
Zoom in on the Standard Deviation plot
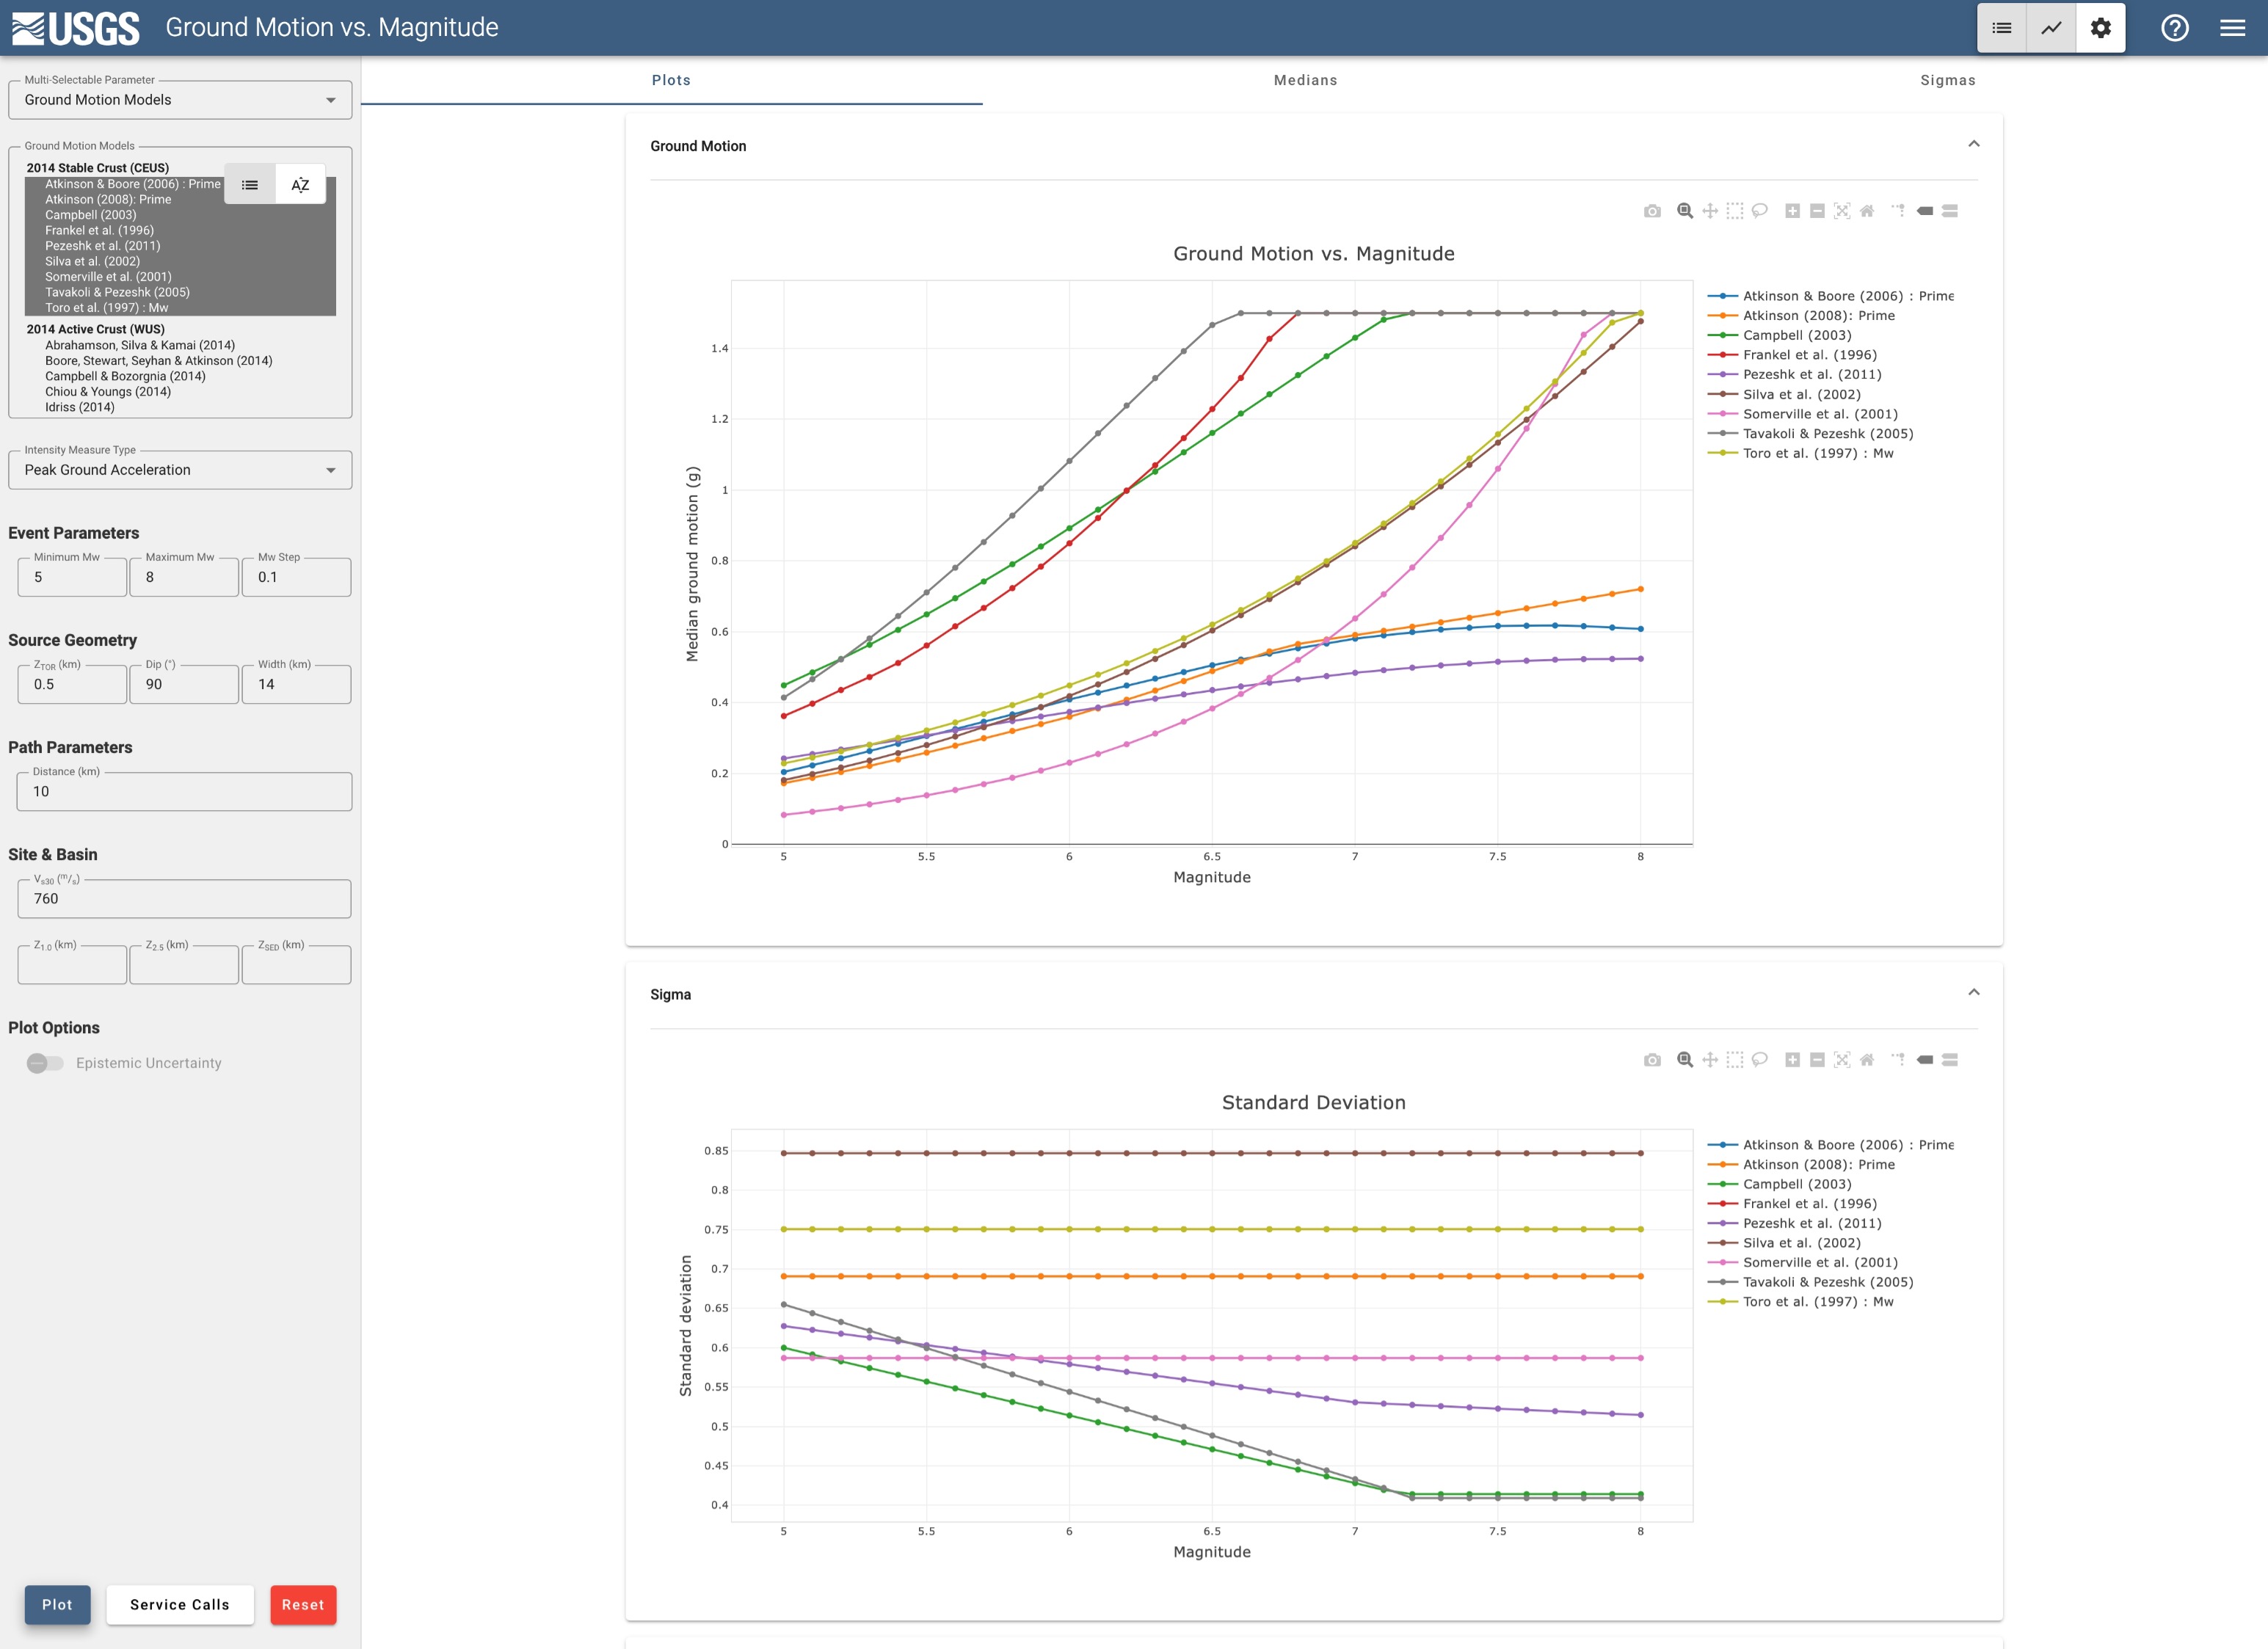(x=1793, y=1060)
